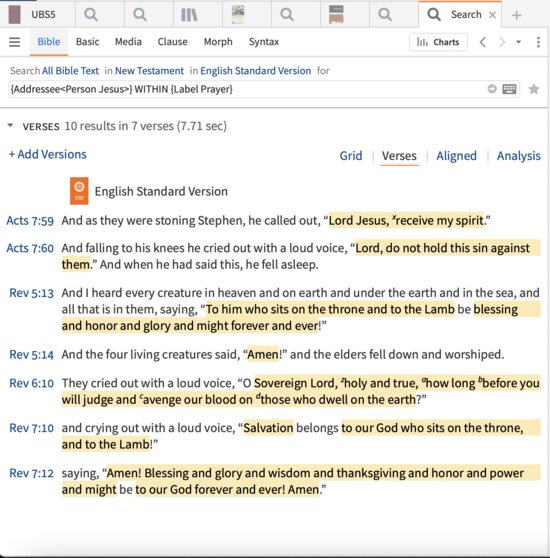The image size is (550, 558).
Task: Select the Bible search type
Action: click(x=49, y=42)
